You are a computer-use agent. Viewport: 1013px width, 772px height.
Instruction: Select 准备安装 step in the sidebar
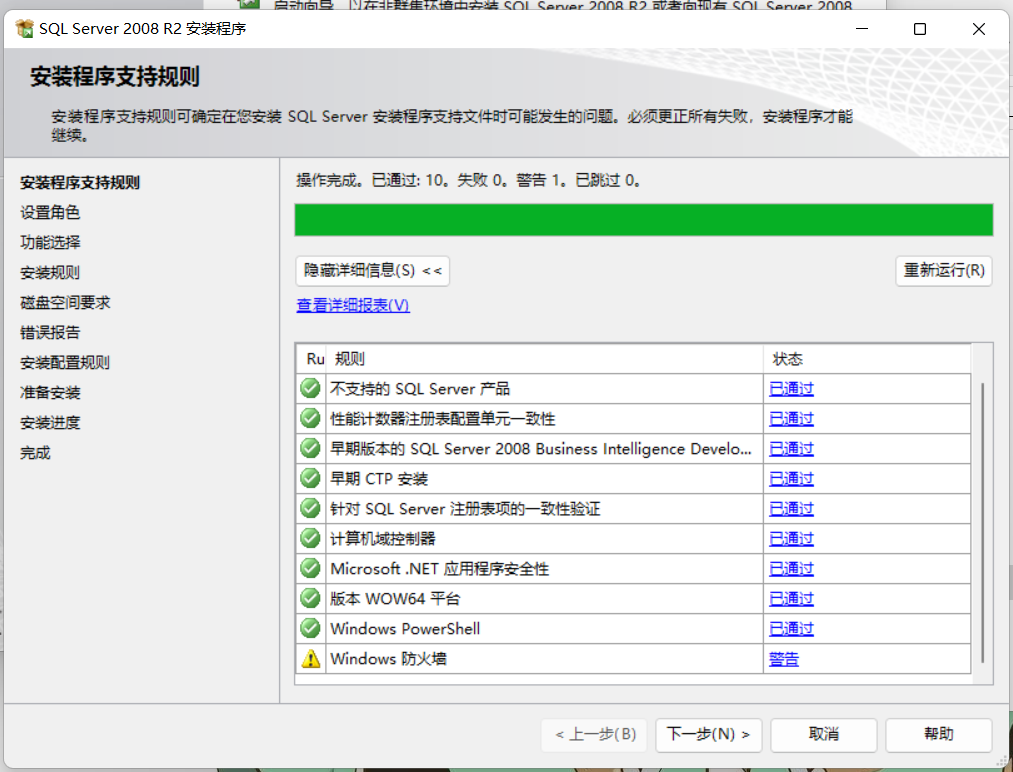tap(50, 393)
